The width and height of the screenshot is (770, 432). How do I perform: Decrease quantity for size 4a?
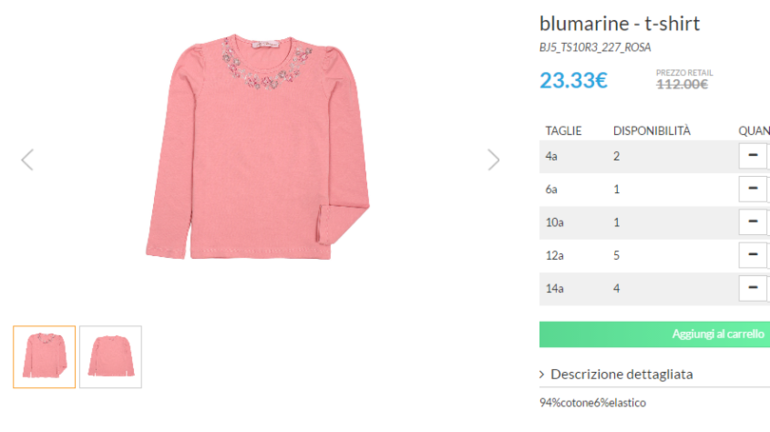pos(752,155)
